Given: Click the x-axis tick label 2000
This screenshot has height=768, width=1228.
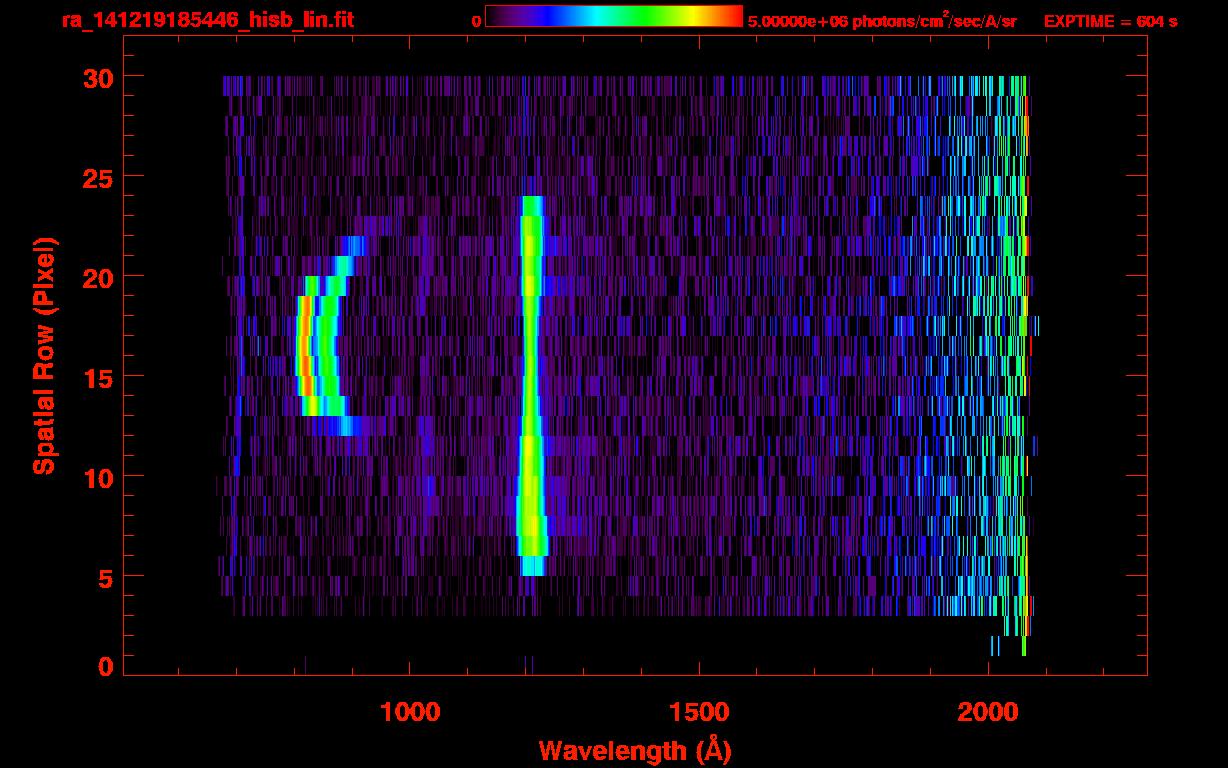Looking at the screenshot, I should coord(988,712).
